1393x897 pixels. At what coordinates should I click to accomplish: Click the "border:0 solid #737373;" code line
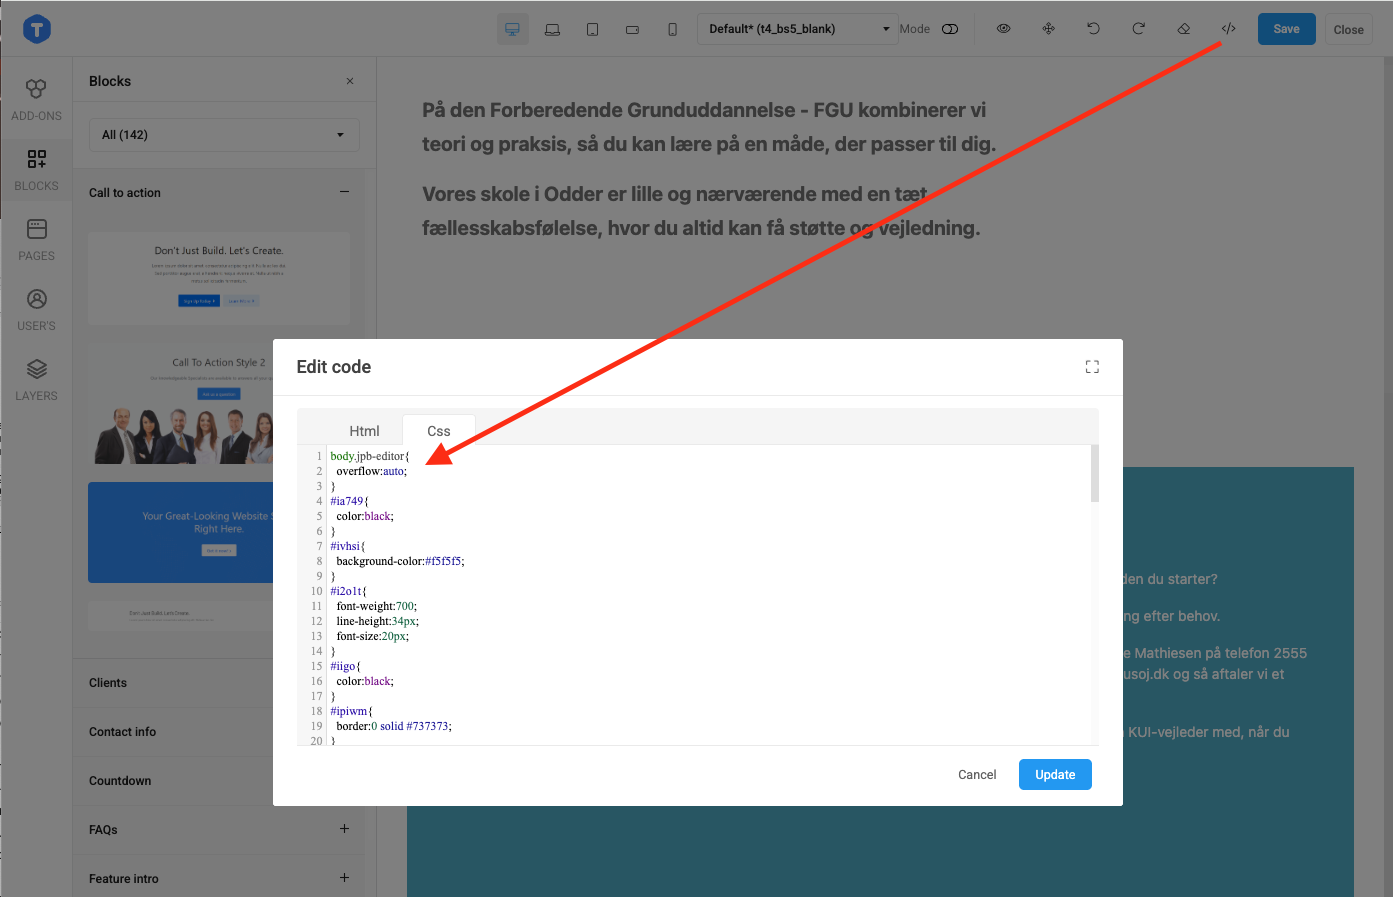[394, 726]
